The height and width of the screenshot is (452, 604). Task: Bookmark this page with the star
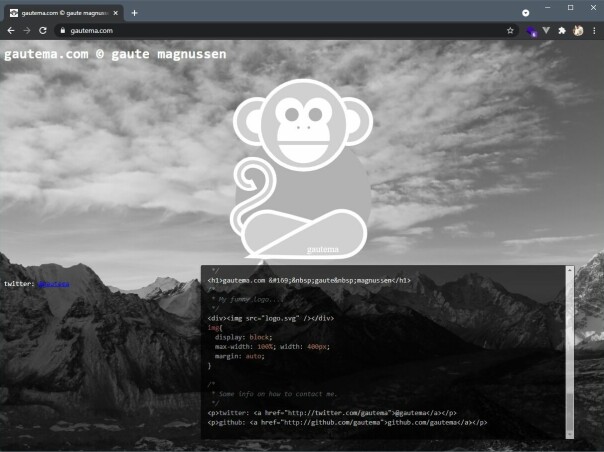pyautogui.click(x=510, y=30)
